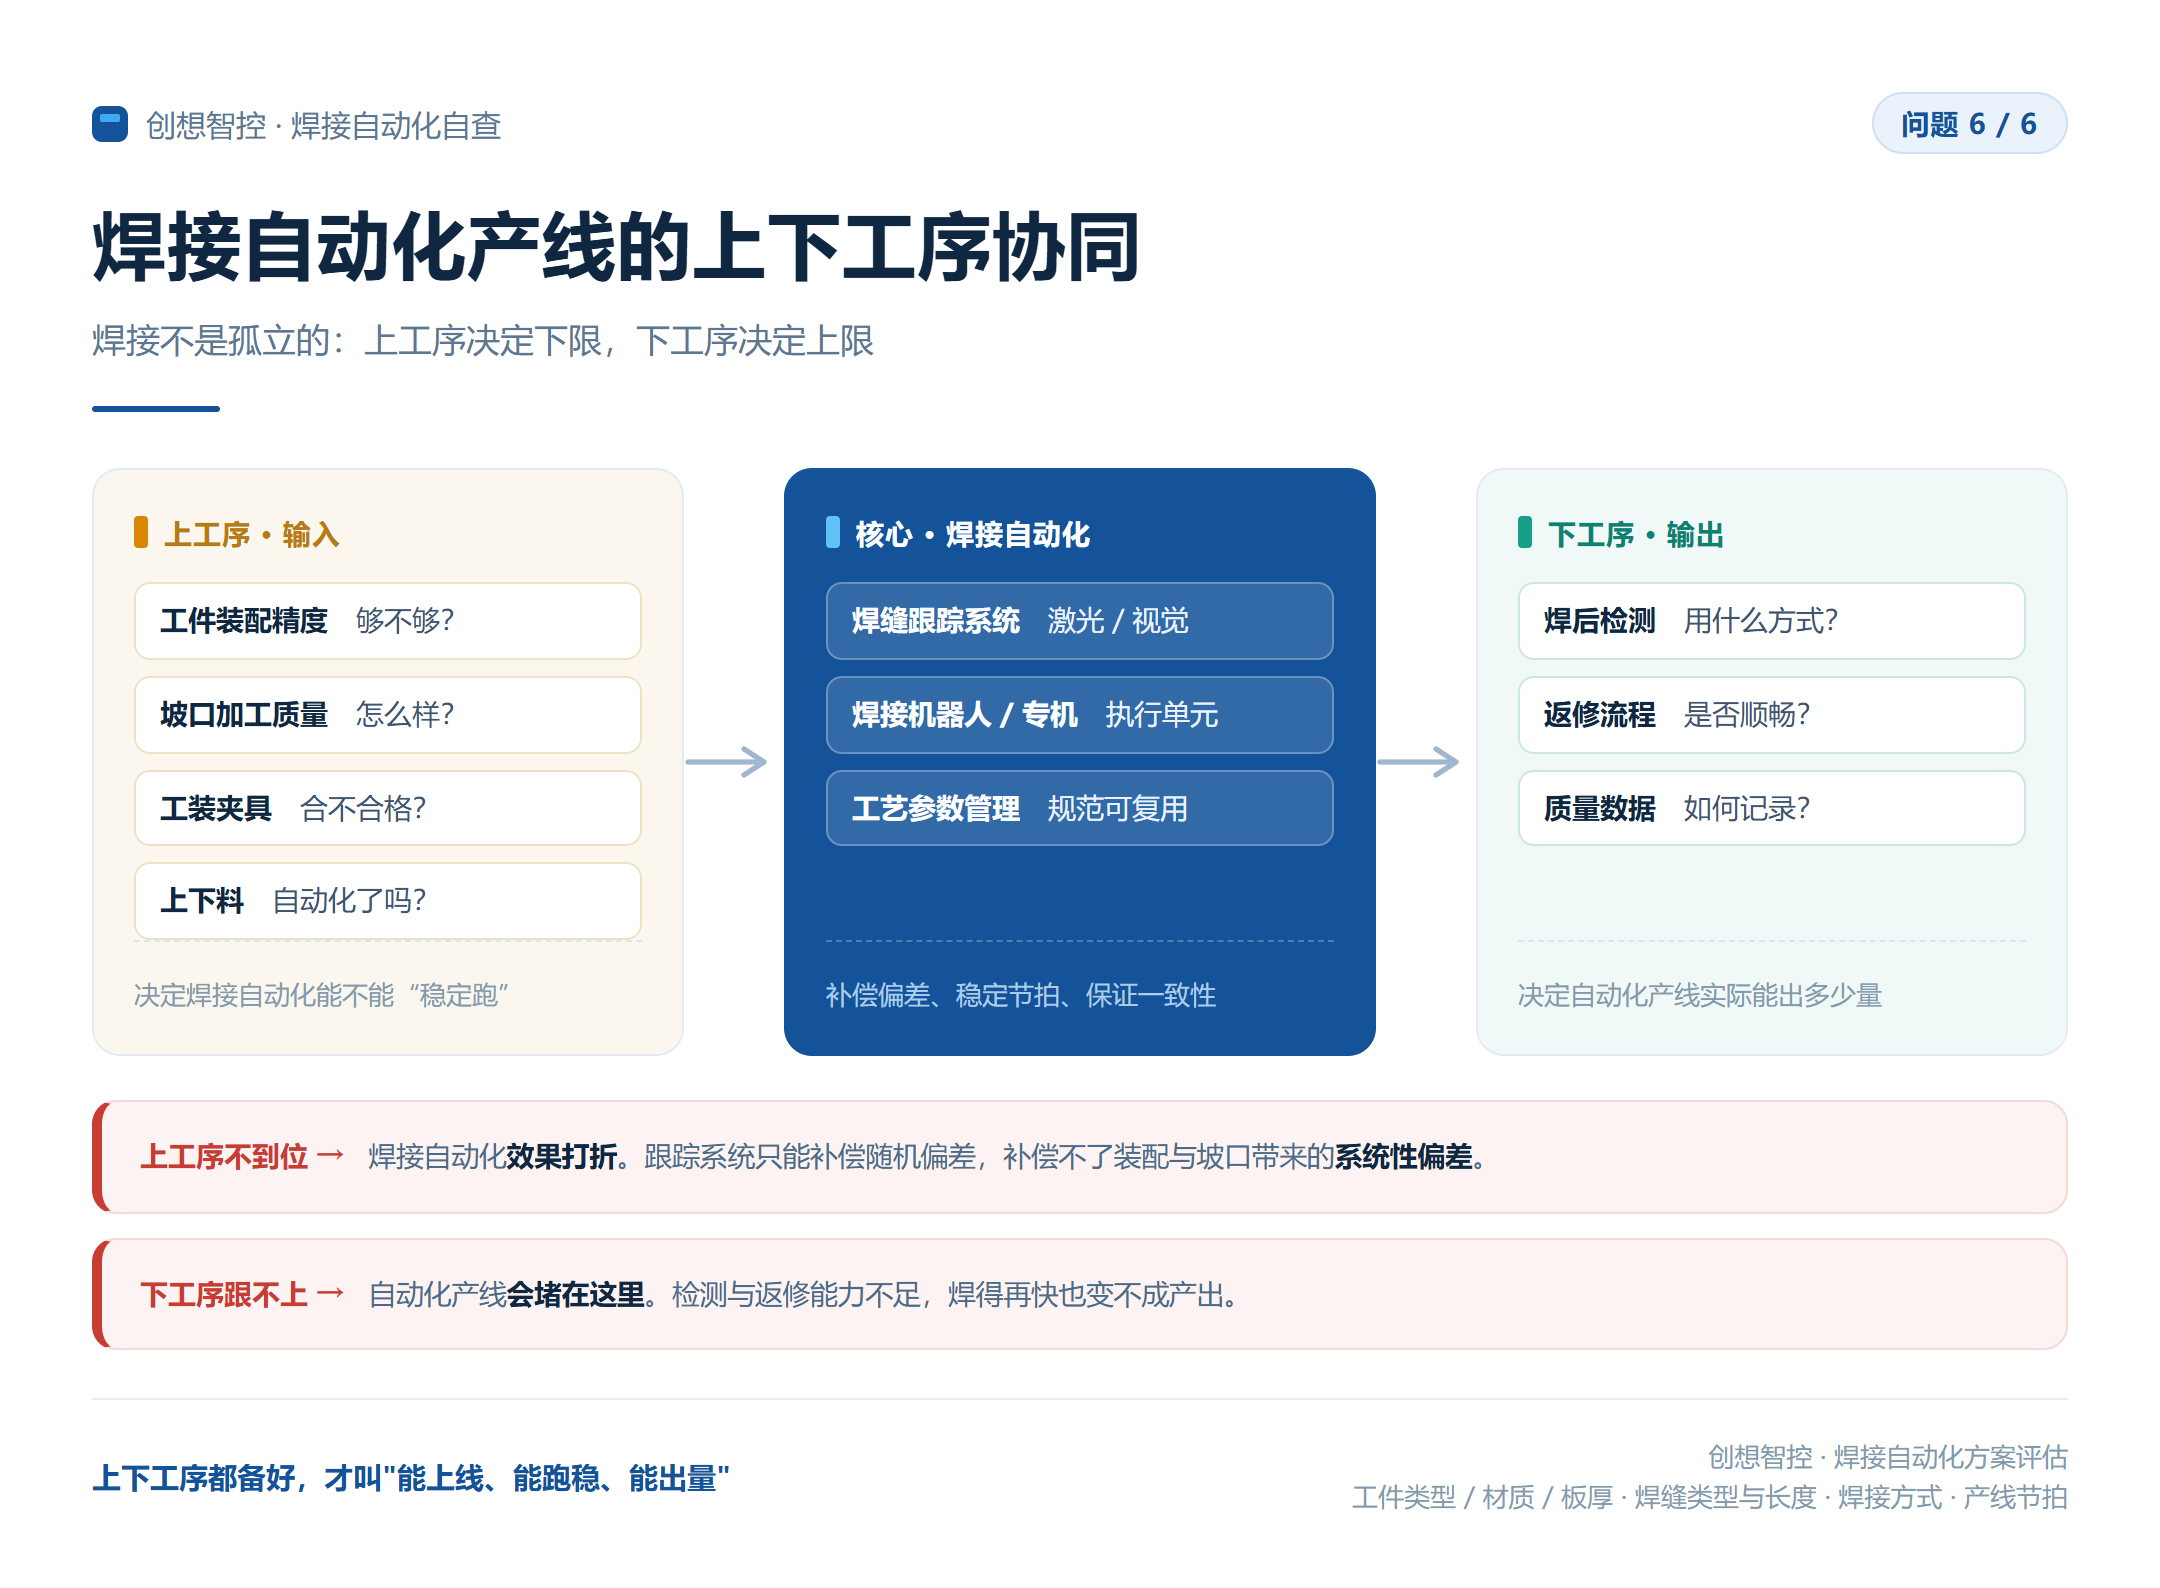2160x1588 pixels.
Task: Click the 下工序跟不上 warning banner
Action: 1080,1294
